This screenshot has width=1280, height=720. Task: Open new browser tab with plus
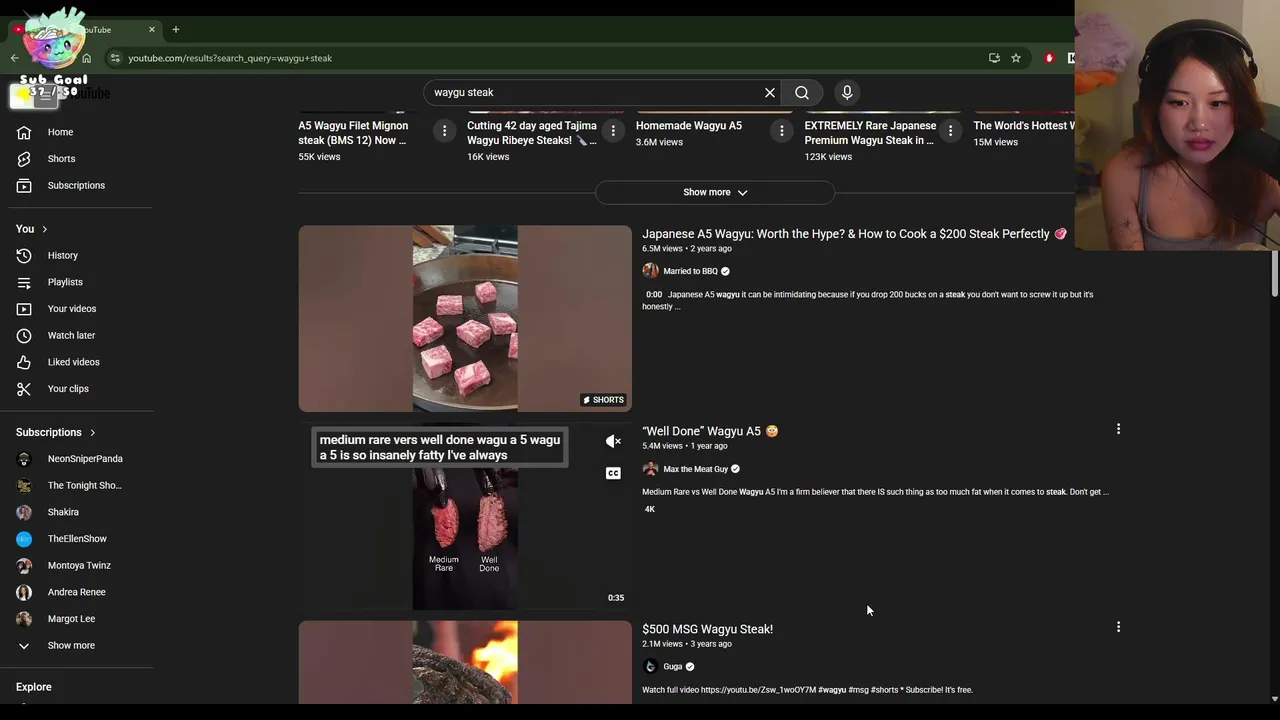point(175,30)
